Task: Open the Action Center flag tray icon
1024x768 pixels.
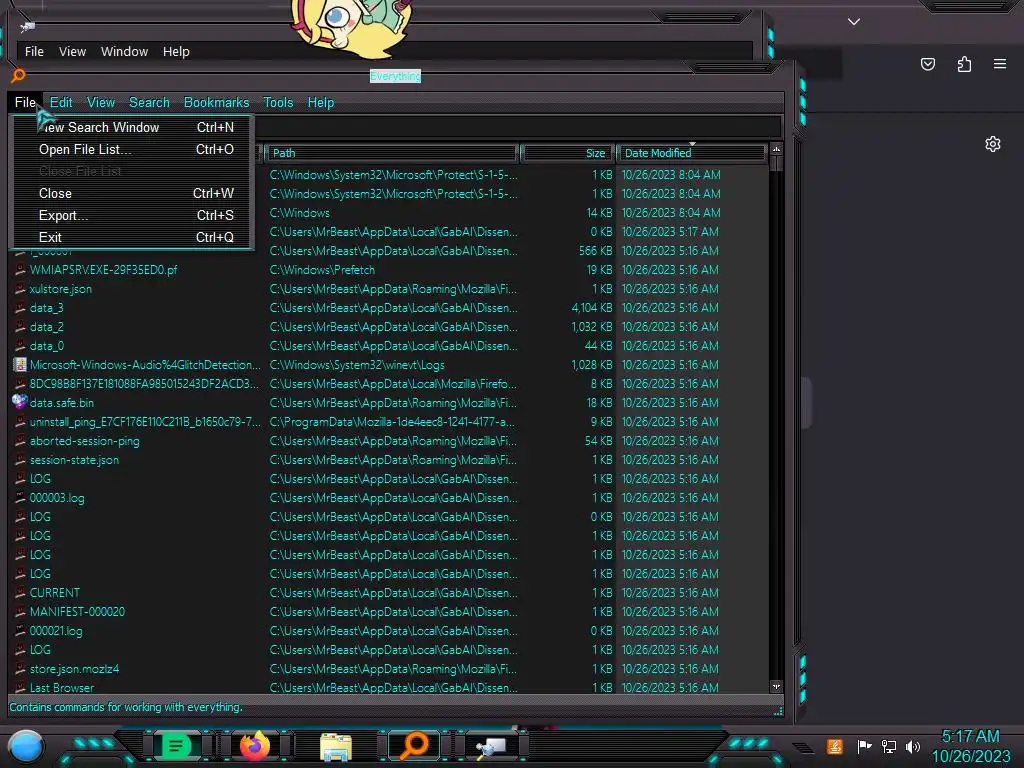Action: click(864, 746)
